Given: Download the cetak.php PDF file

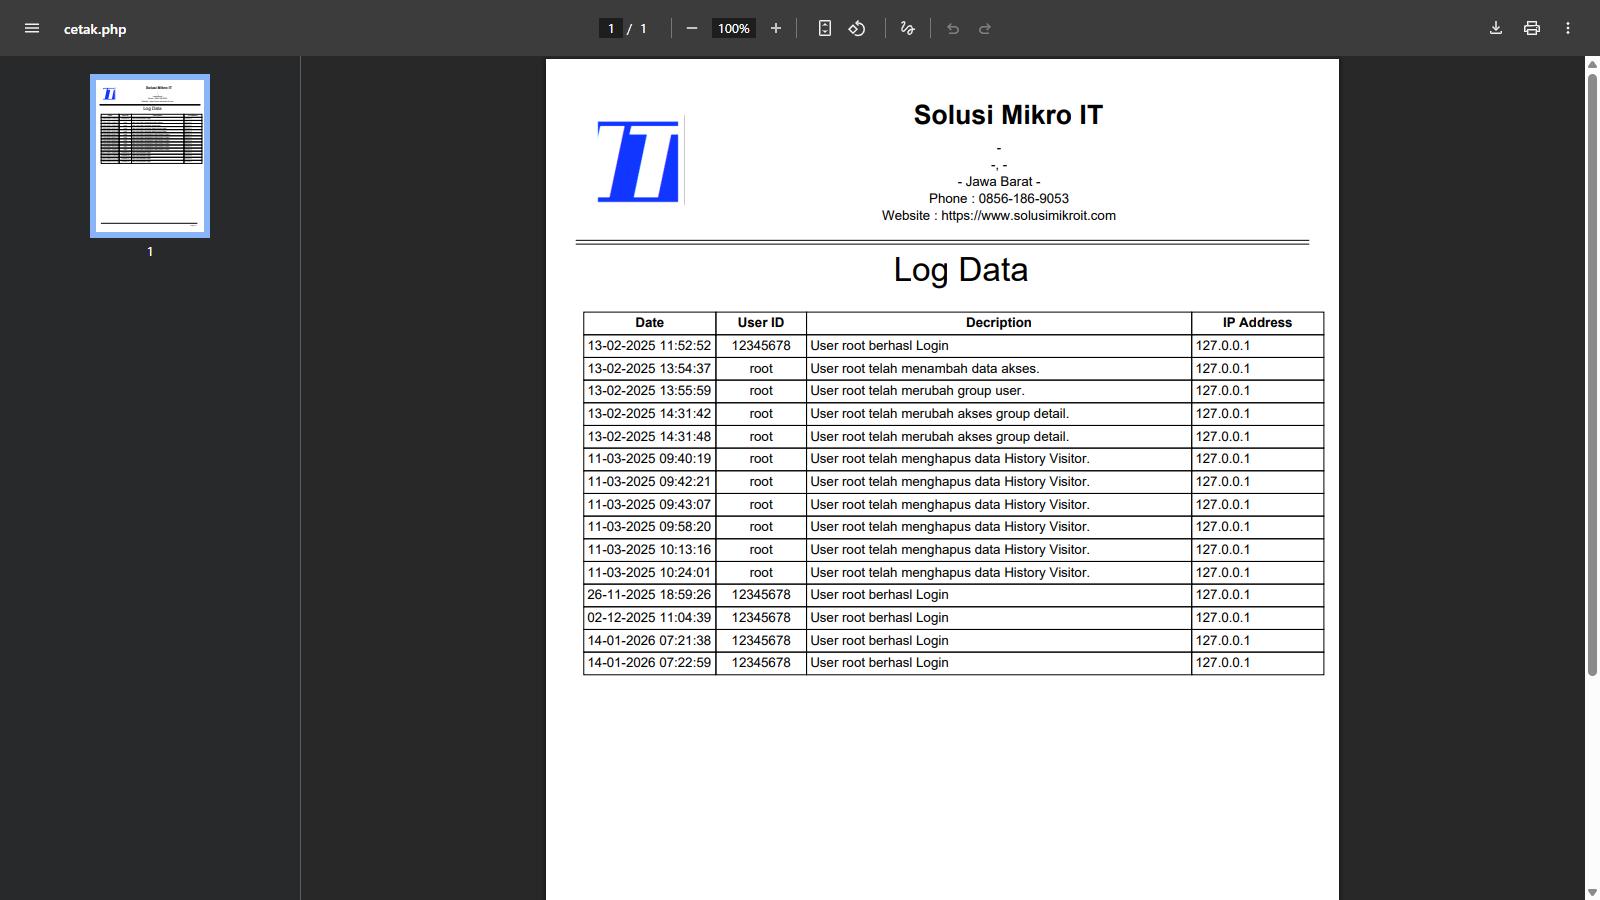Looking at the screenshot, I should pos(1496,28).
